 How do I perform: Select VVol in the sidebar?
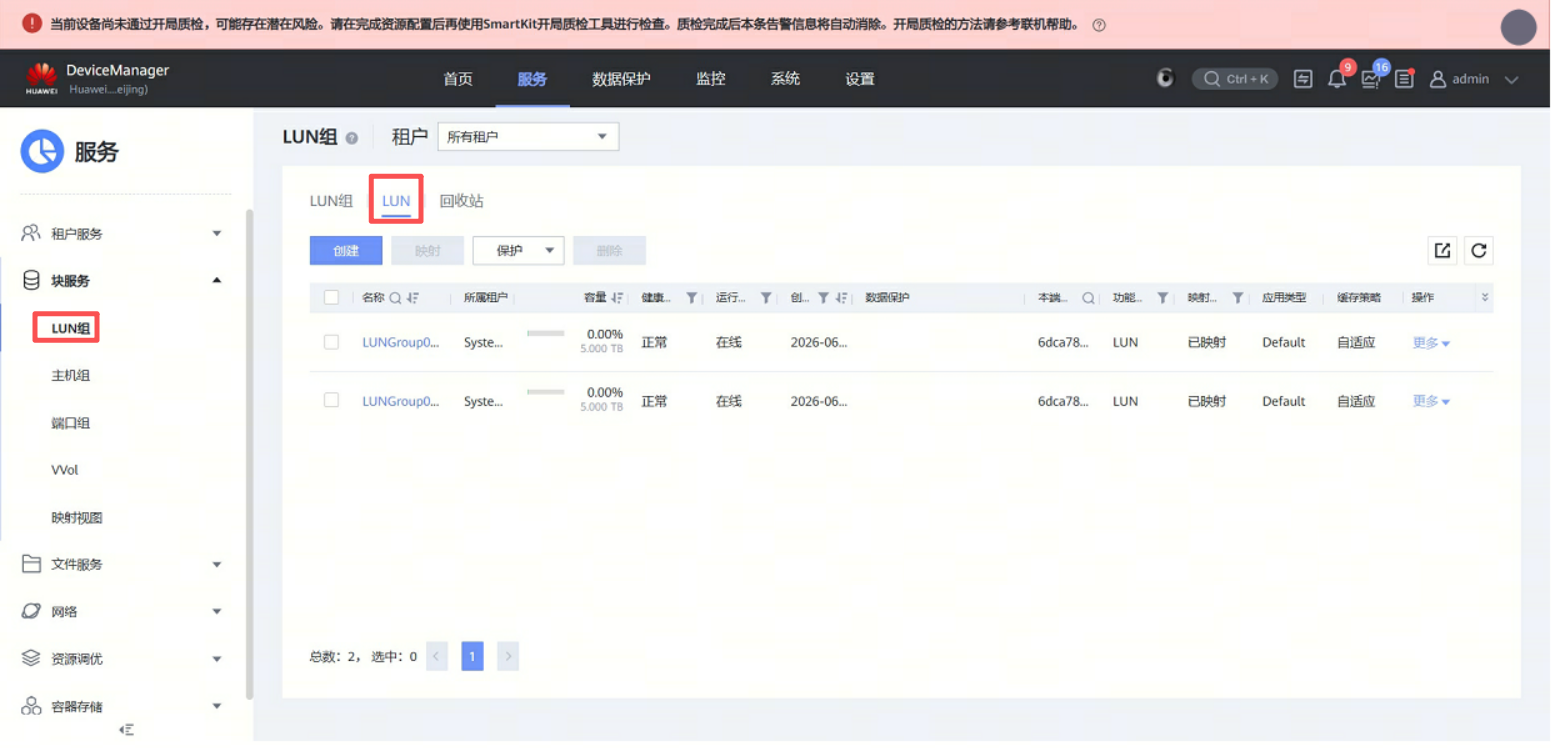point(65,470)
